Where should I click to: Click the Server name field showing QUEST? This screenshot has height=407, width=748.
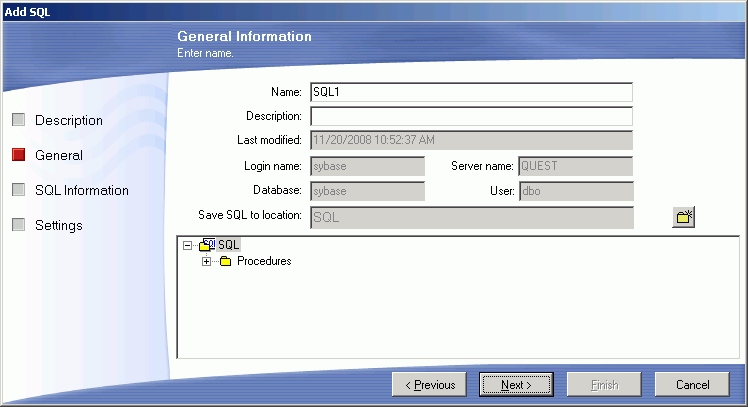pyautogui.click(x=576, y=166)
